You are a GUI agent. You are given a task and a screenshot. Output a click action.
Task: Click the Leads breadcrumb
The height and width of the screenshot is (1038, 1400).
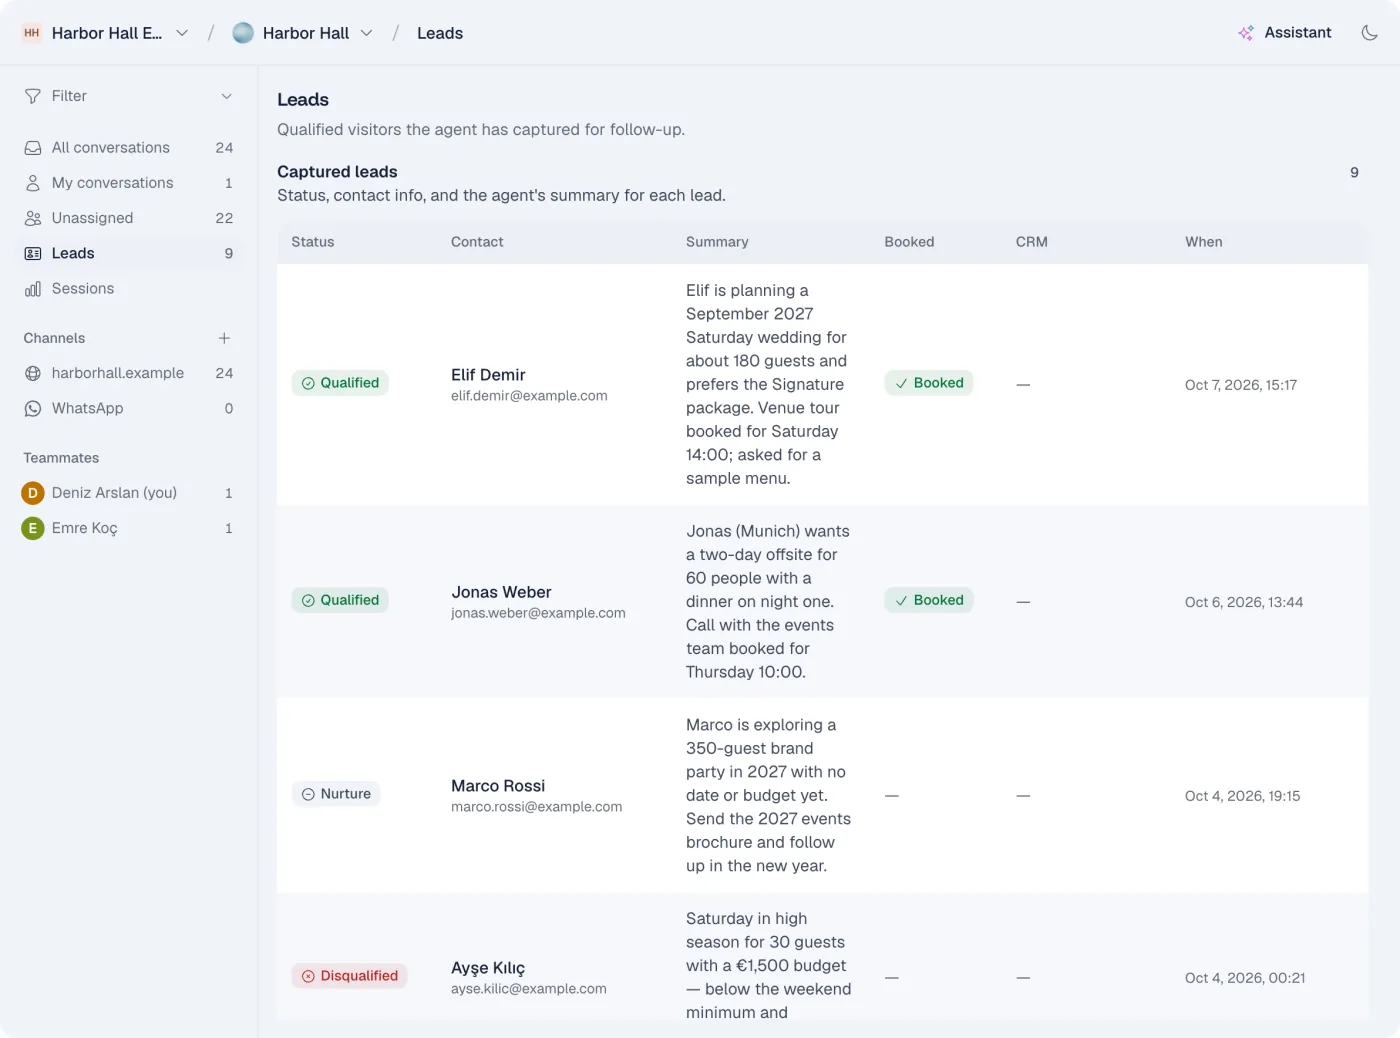click(x=440, y=33)
